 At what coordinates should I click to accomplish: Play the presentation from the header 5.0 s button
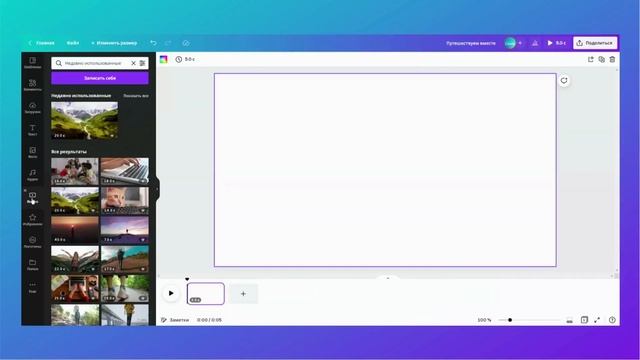click(556, 43)
